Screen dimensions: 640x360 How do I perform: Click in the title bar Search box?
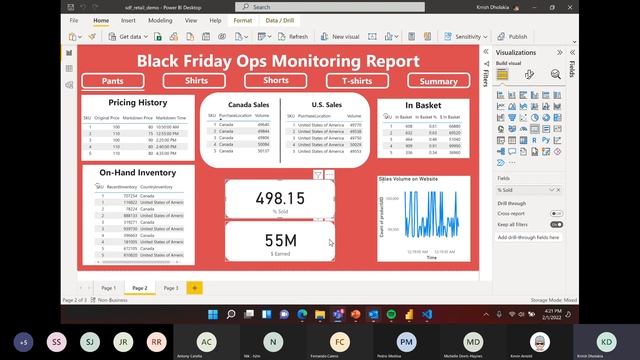click(x=330, y=7)
